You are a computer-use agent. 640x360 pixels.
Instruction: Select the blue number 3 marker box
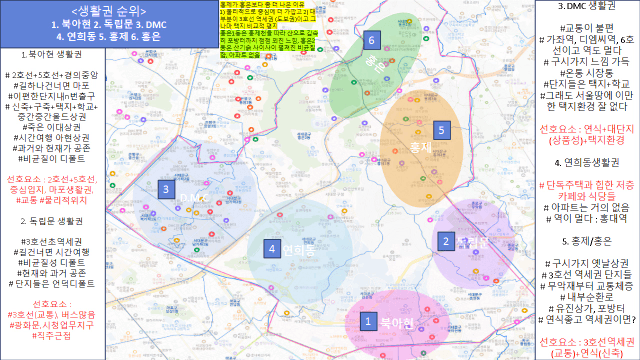[x=166, y=189]
